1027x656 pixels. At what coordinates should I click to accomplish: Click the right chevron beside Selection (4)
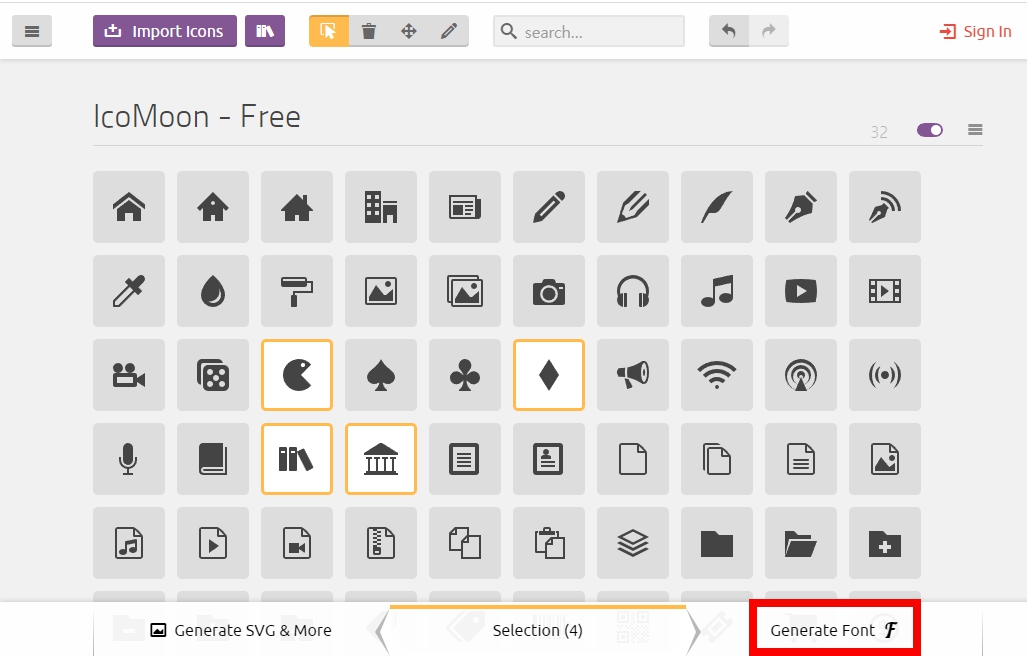coord(694,630)
